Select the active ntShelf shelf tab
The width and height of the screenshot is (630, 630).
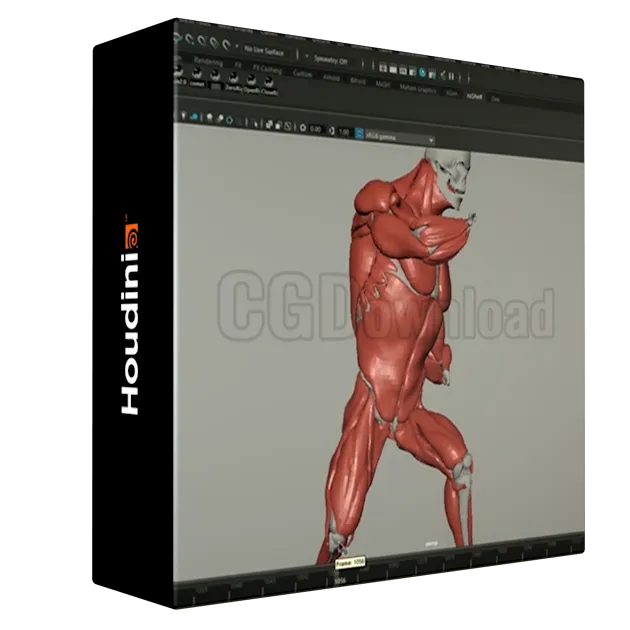[x=475, y=96]
